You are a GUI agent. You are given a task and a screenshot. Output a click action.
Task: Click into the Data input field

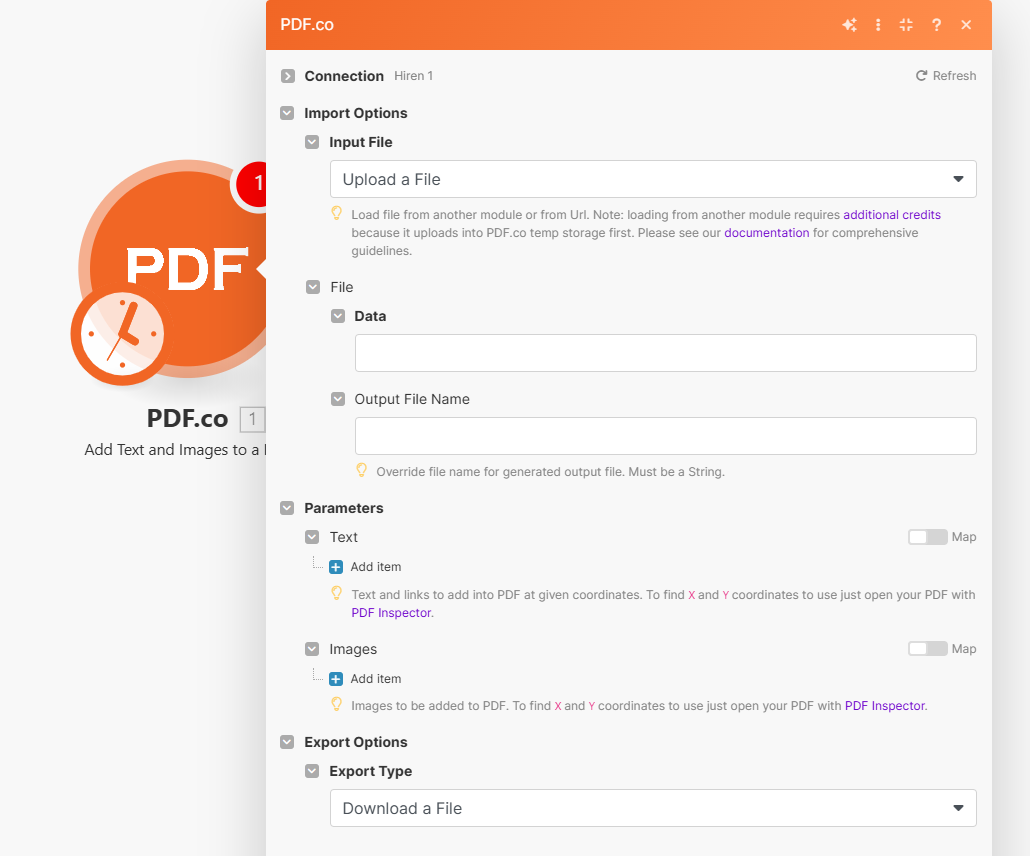pyautogui.click(x=665, y=353)
